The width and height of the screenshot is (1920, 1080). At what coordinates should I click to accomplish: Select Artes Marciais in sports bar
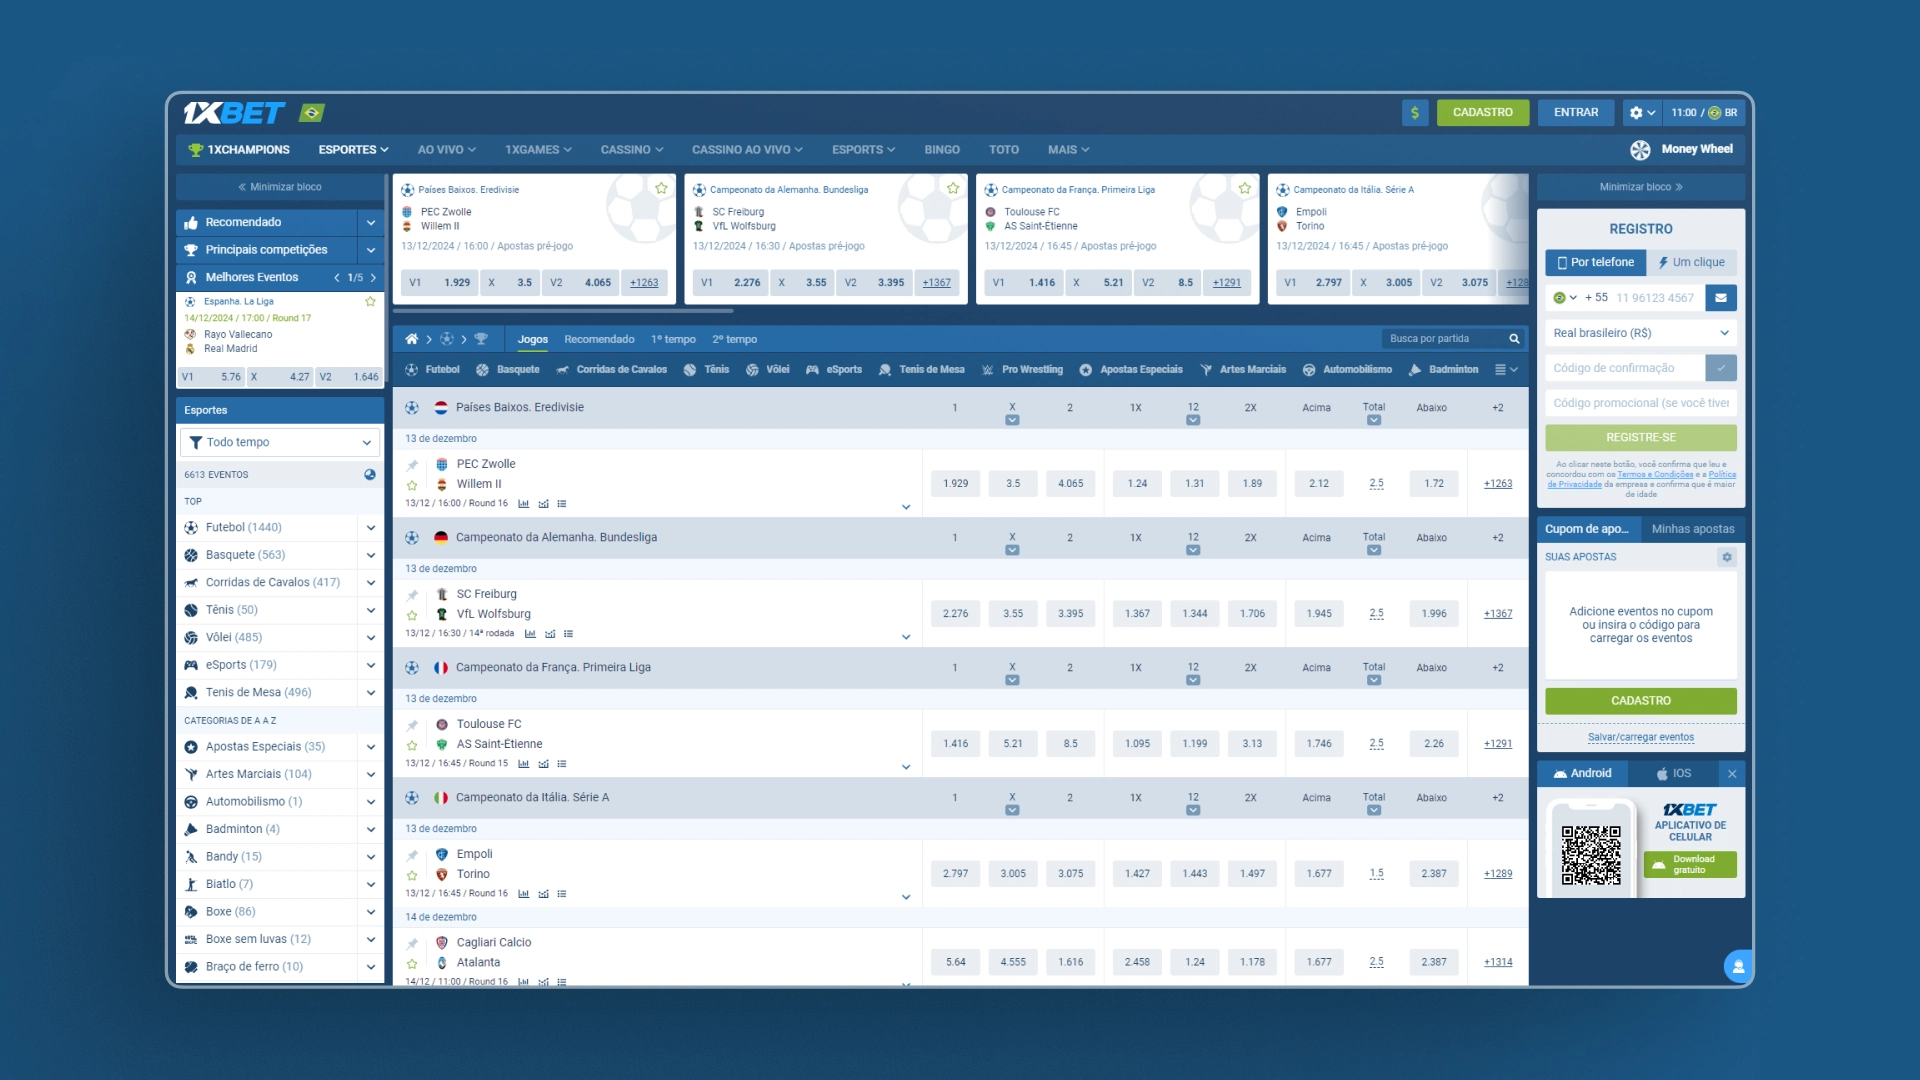pyautogui.click(x=1243, y=370)
